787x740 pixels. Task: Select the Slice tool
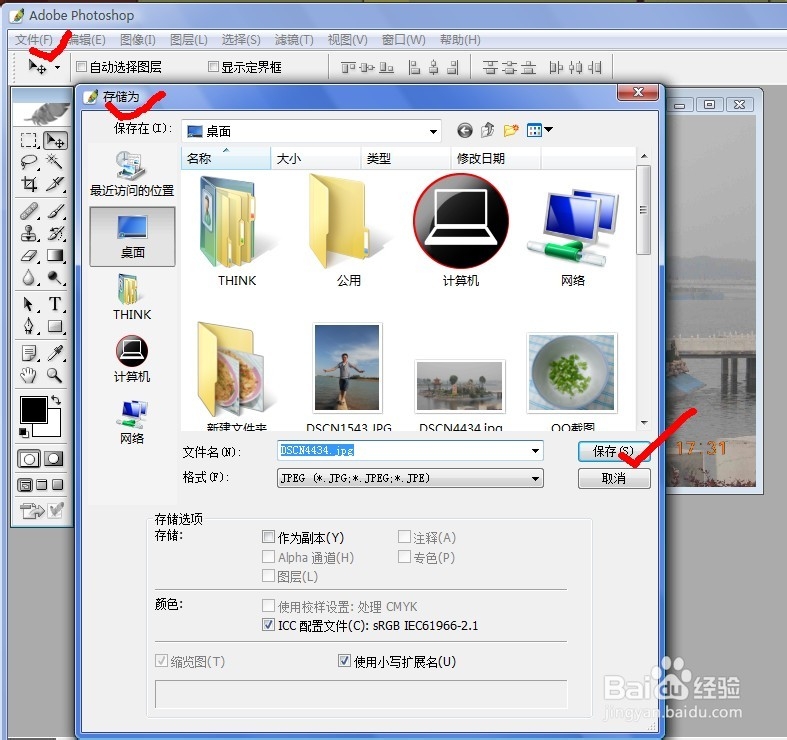(x=54, y=184)
